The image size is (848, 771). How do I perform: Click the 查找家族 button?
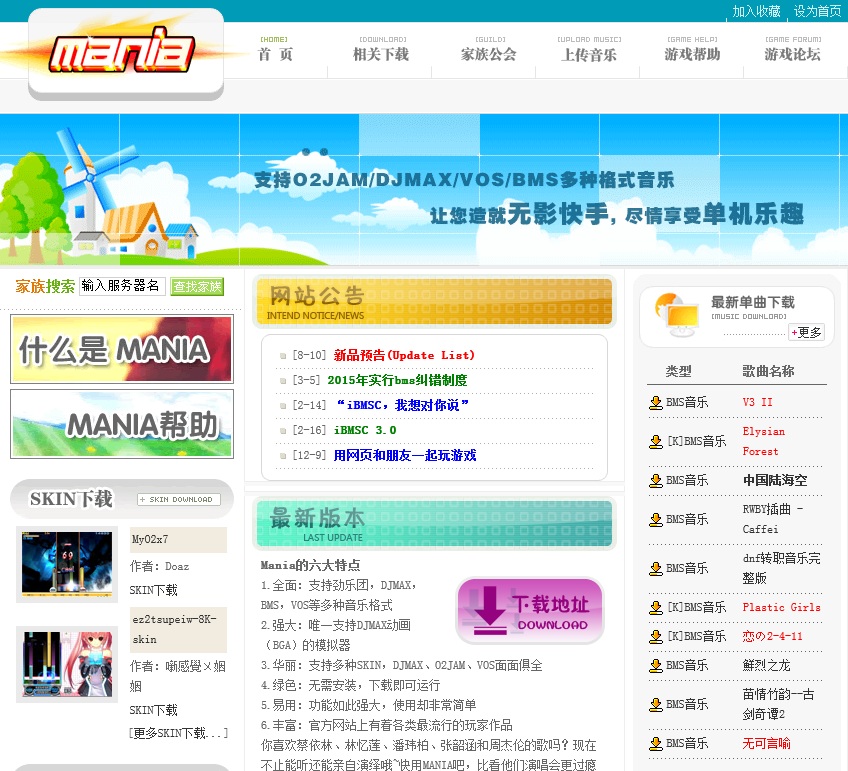[197, 287]
